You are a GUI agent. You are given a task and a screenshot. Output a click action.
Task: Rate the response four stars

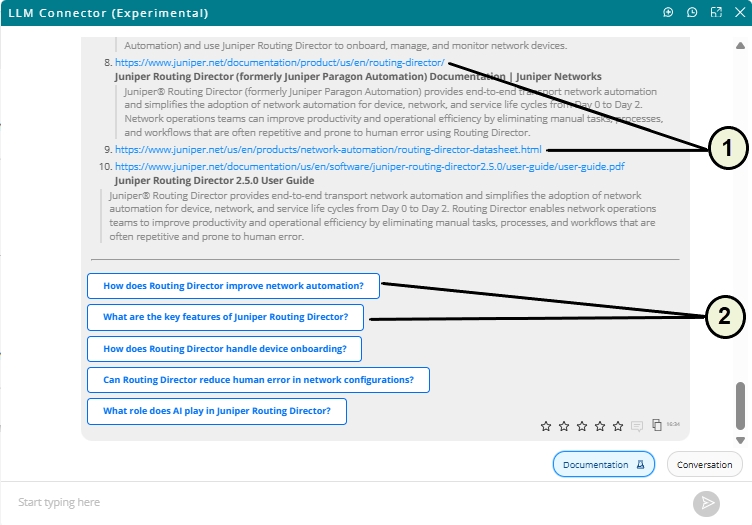click(x=600, y=426)
